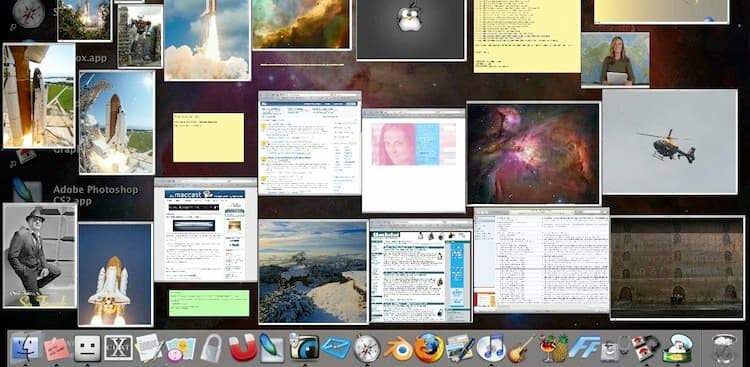Open the penguin-in-a-can Dock icon
750x367 pixels.
pyautogui.click(x=678, y=348)
